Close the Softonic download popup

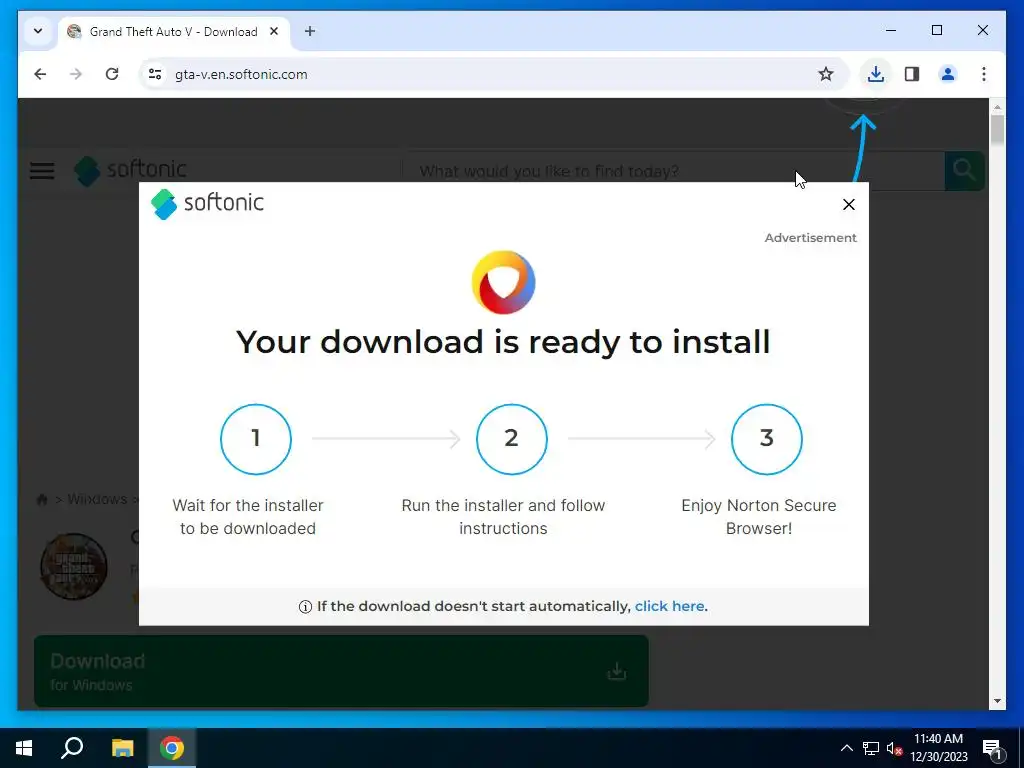(x=849, y=205)
